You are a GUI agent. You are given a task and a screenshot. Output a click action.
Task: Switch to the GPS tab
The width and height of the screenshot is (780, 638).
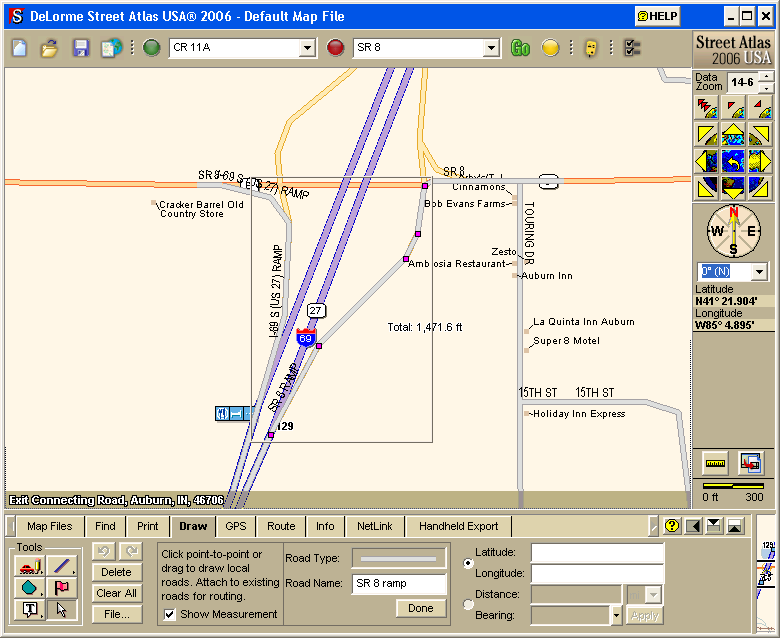tap(235, 526)
